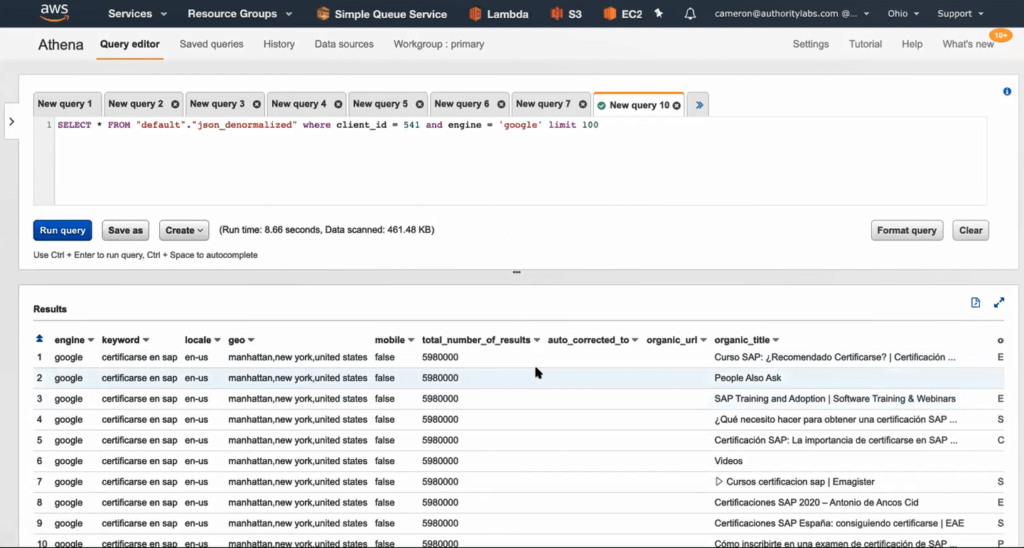The width and height of the screenshot is (1024, 548).
Task: Close the New query 3 tab
Action: coord(257,104)
